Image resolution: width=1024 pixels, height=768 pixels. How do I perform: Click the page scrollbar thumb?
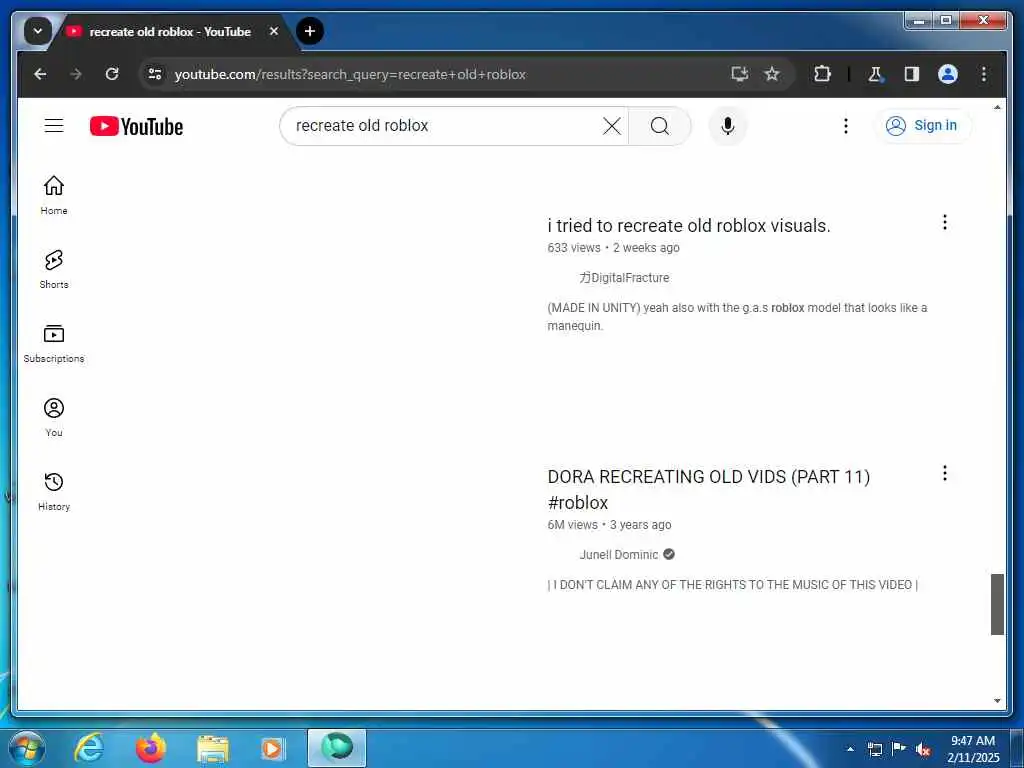click(x=997, y=604)
